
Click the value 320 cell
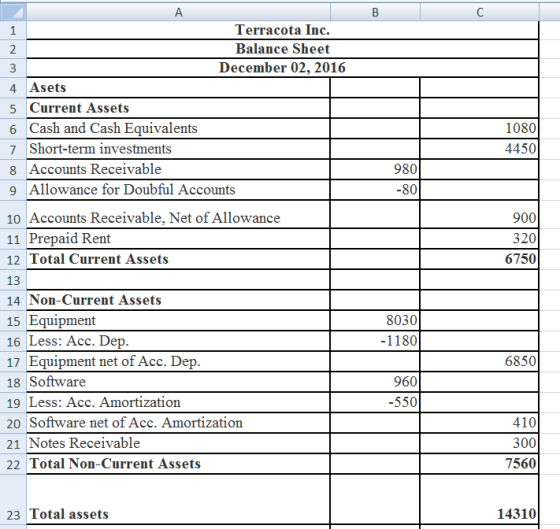pyautogui.click(x=479, y=239)
